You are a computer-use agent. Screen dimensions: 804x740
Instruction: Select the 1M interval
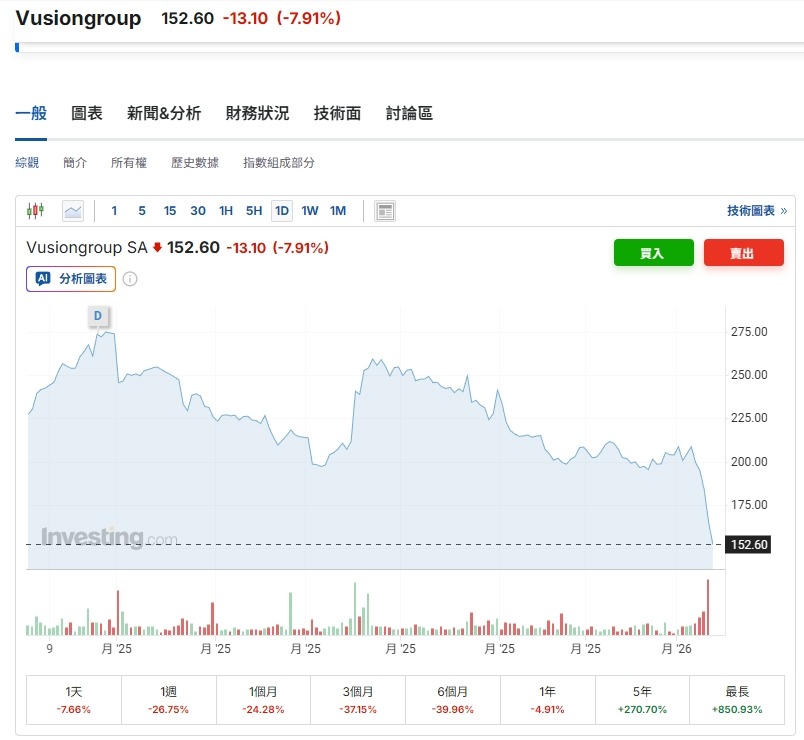click(x=338, y=211)
